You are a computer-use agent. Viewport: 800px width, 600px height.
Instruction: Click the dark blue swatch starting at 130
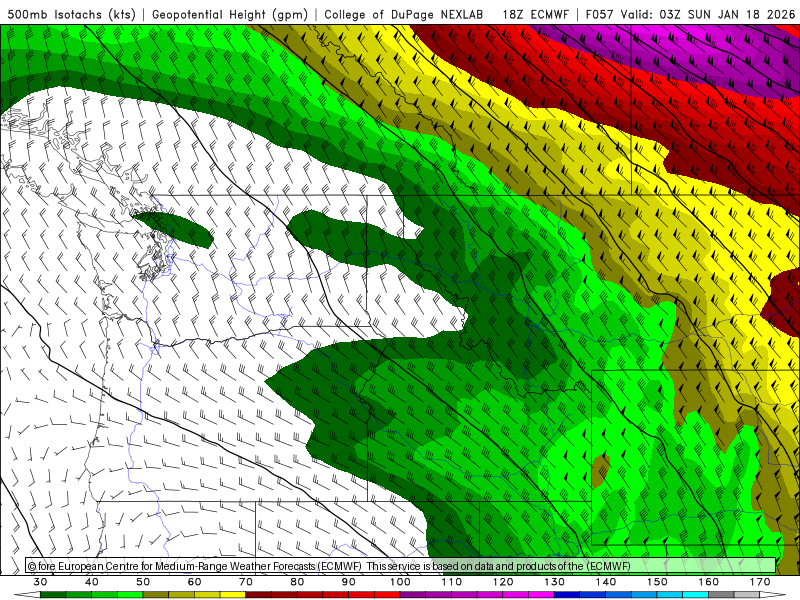click(567, 595)
